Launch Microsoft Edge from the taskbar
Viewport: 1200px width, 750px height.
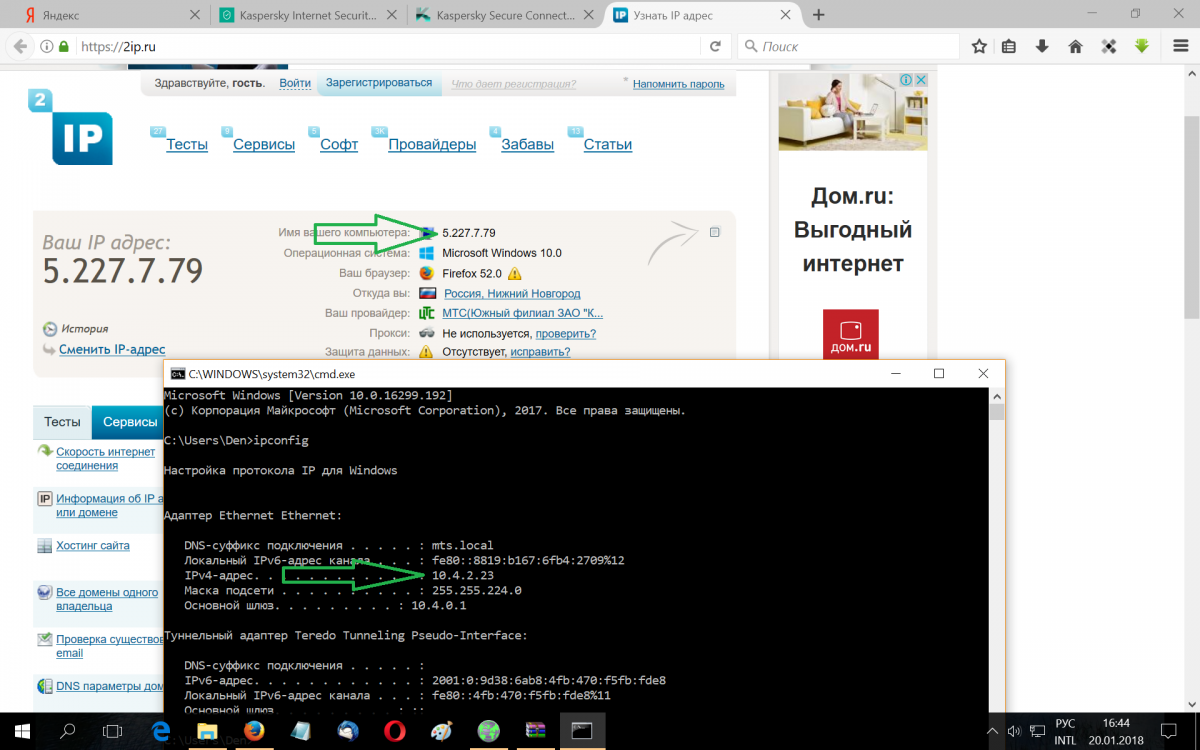click(160, 731)
